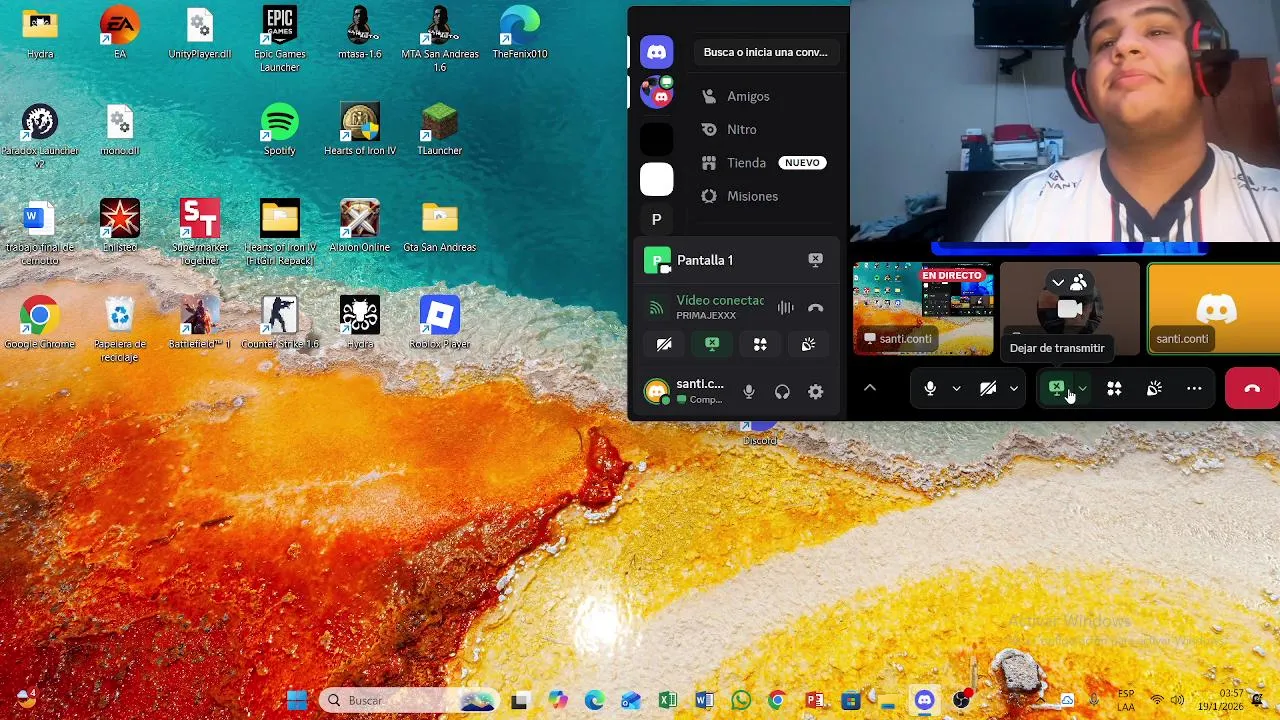Turn on camera in call control bar
The width and height of the screenshot is (1280, 720).
click(x=988, y=388)
